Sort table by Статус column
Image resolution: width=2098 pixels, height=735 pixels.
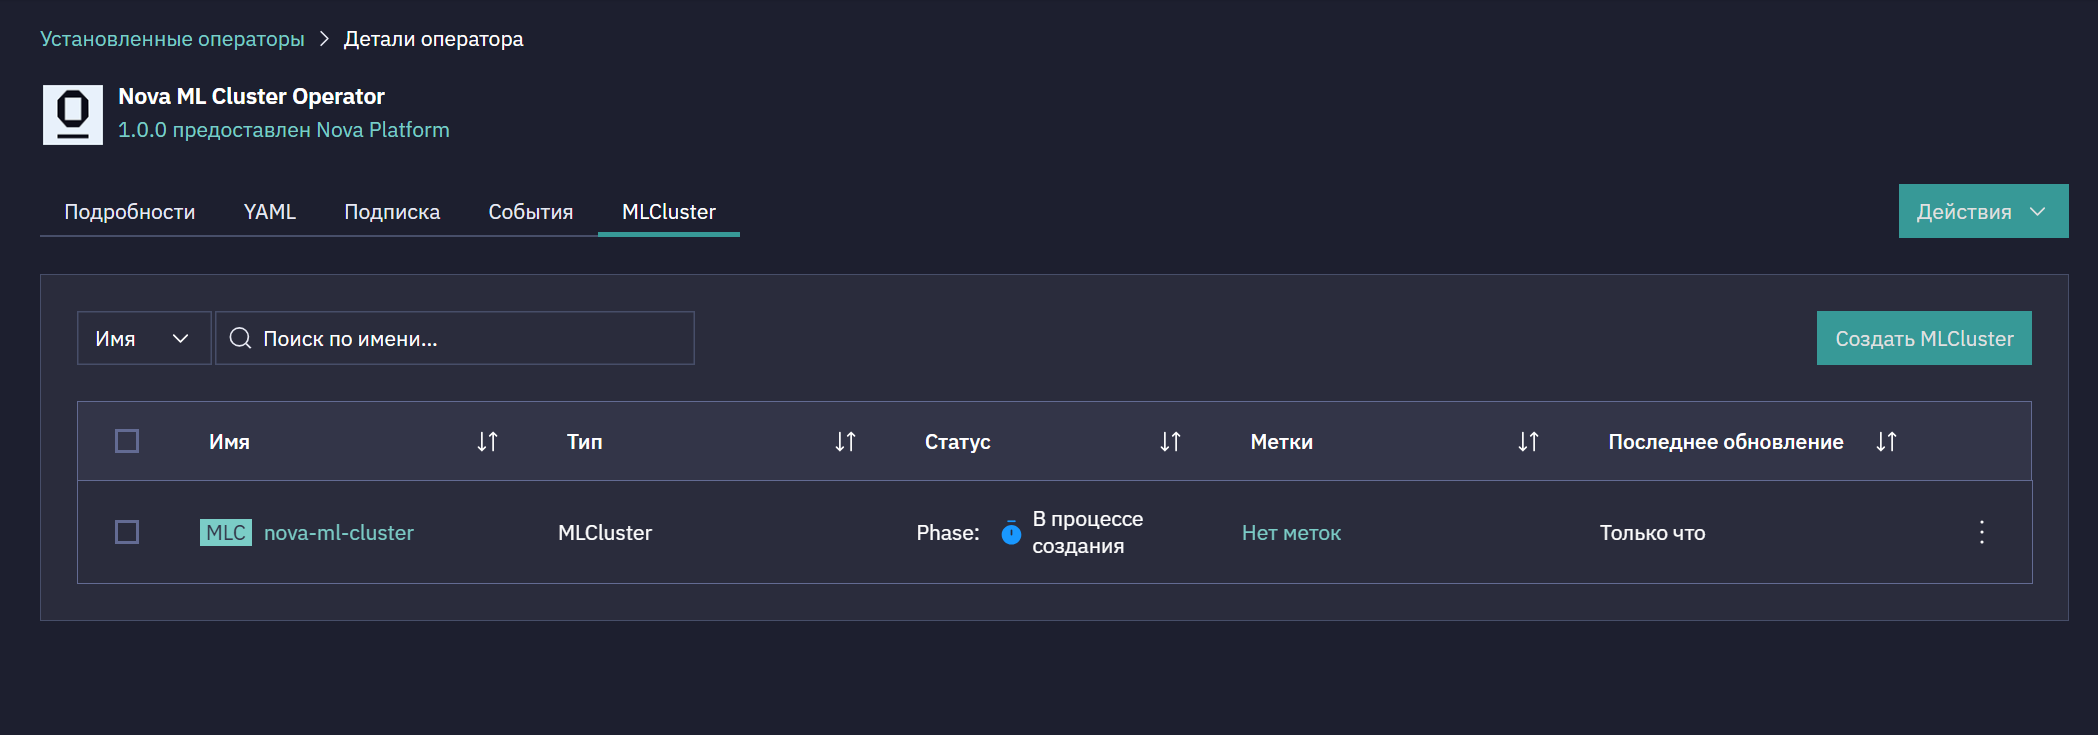[1170, 441]
